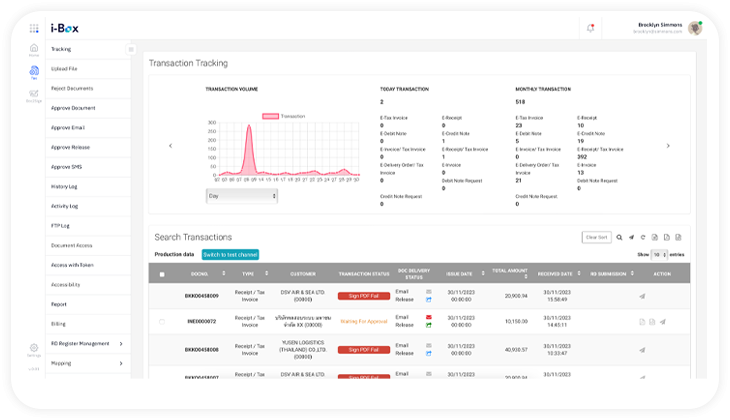Image resolution: width=730 pixels, height=420 pixels.
Task: Click the Home icon in left rail
Action: point(34,49)
